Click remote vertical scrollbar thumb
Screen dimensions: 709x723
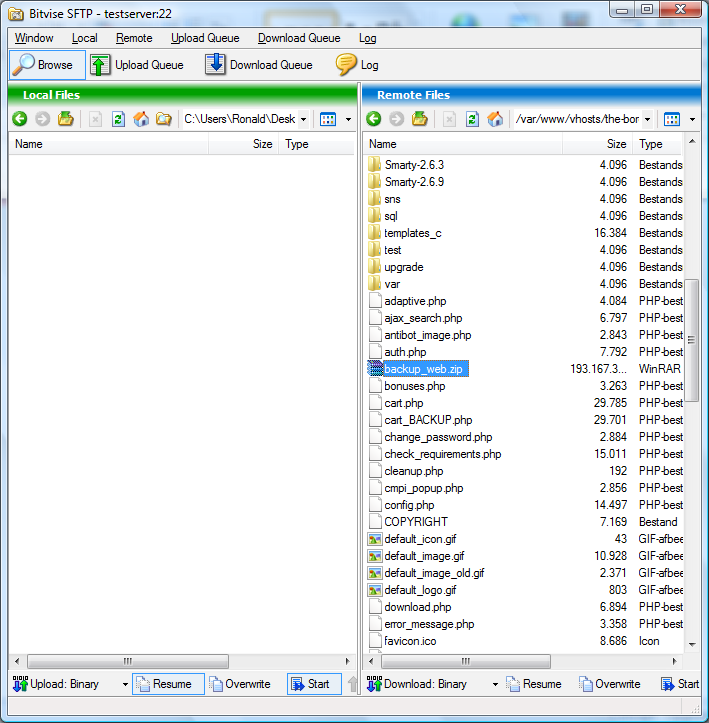click(691, 340)
